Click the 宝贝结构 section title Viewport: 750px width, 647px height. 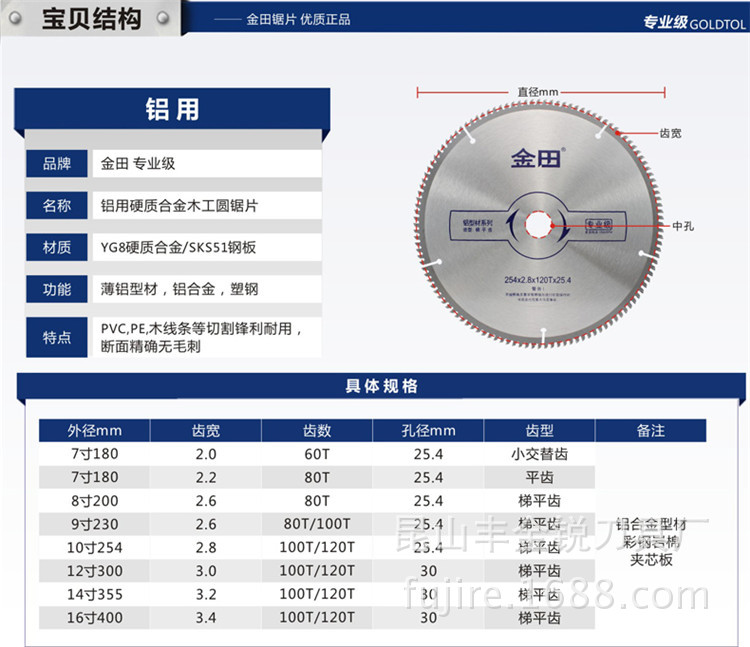pyautogui.click(x=91, y=19)
